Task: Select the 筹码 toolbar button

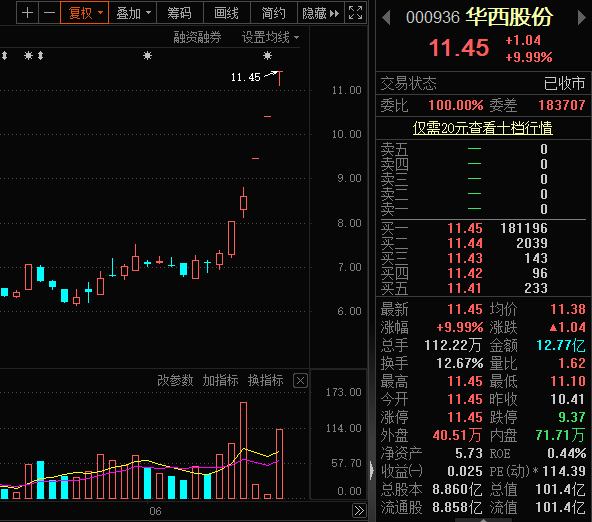Action: click(x=179, y=13)
